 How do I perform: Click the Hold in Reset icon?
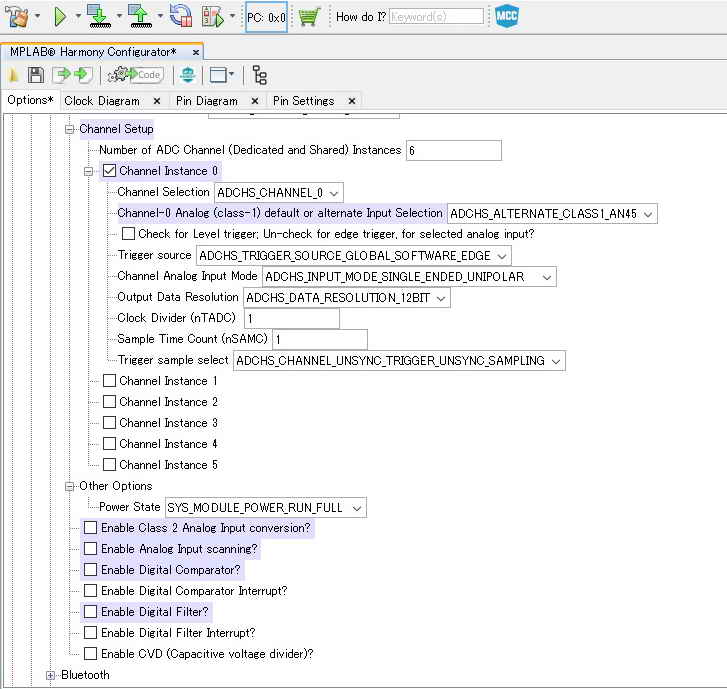[181, 17]
